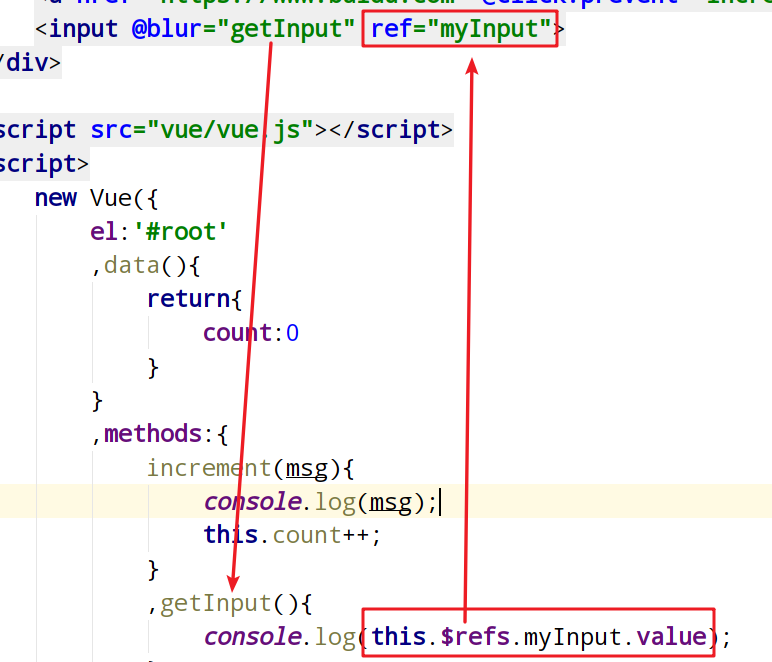
Task: Click the closing /div> tag
Action: [31, 63]
